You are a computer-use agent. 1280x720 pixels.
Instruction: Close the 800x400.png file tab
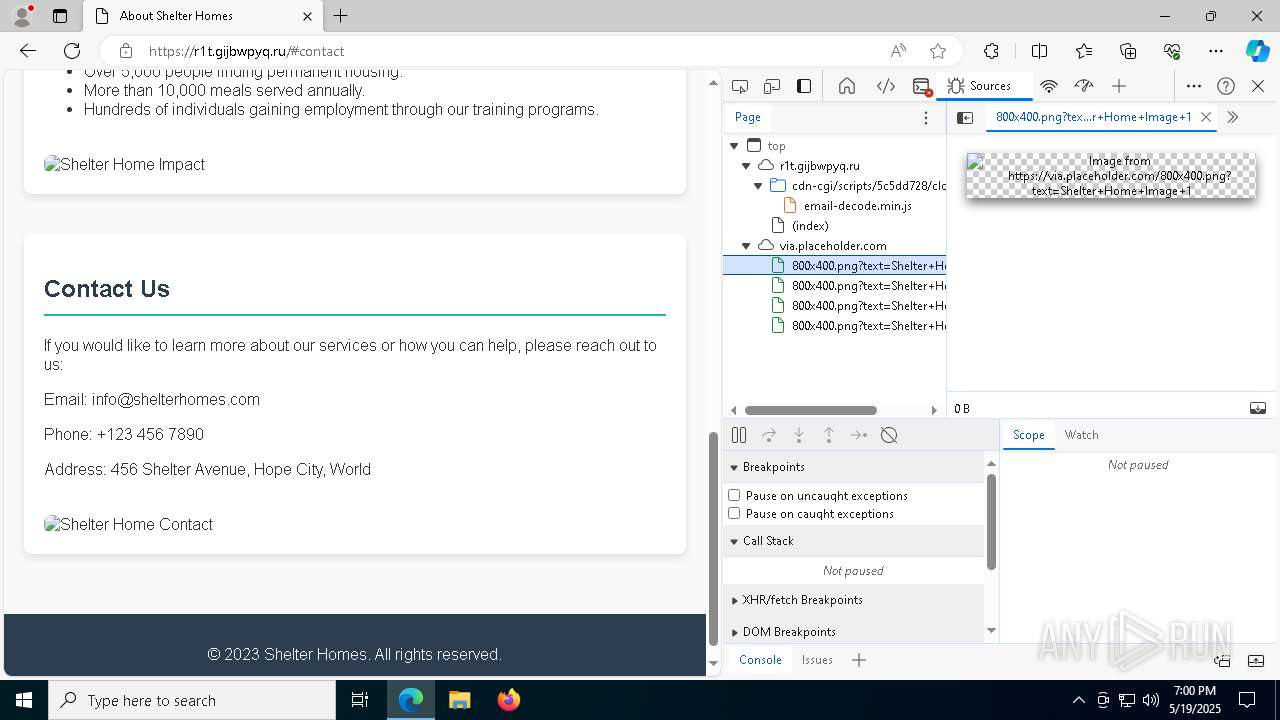[x=1206, y=117]
